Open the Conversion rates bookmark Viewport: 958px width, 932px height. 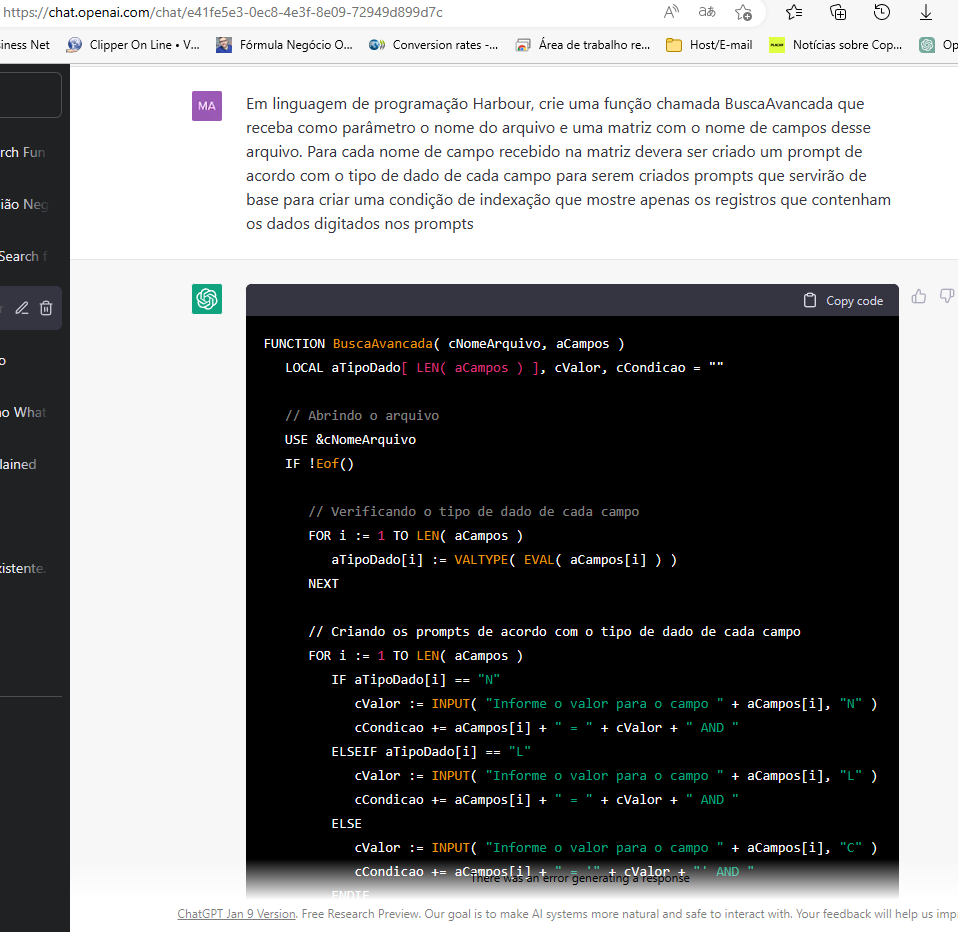coord(434,45)
